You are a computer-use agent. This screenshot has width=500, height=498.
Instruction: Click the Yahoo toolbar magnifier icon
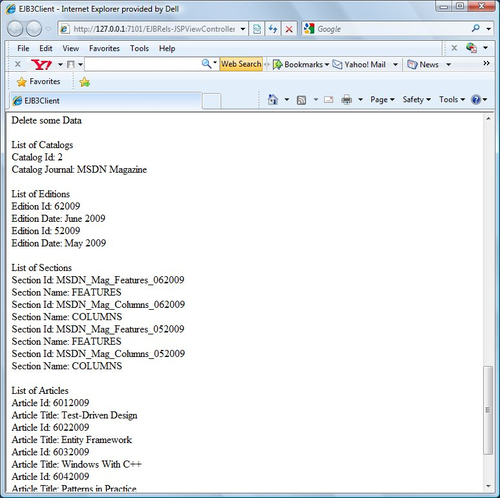(206, 64)
